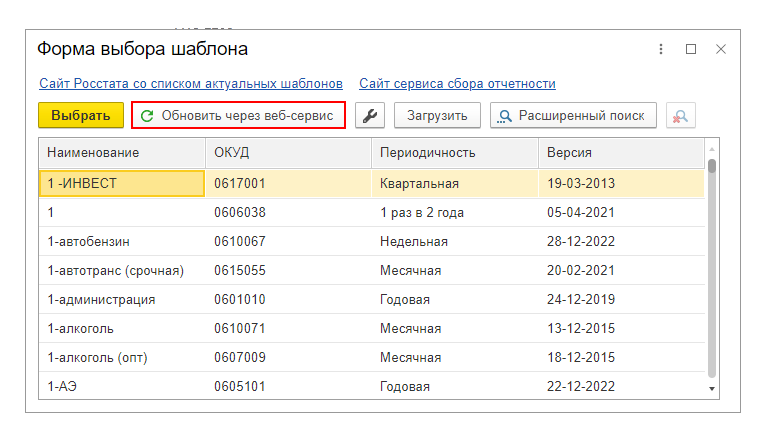This screenshot has width=765, height=443.
Task: Click Месячная in the 1-автотранс row
Action: (455, 270)
